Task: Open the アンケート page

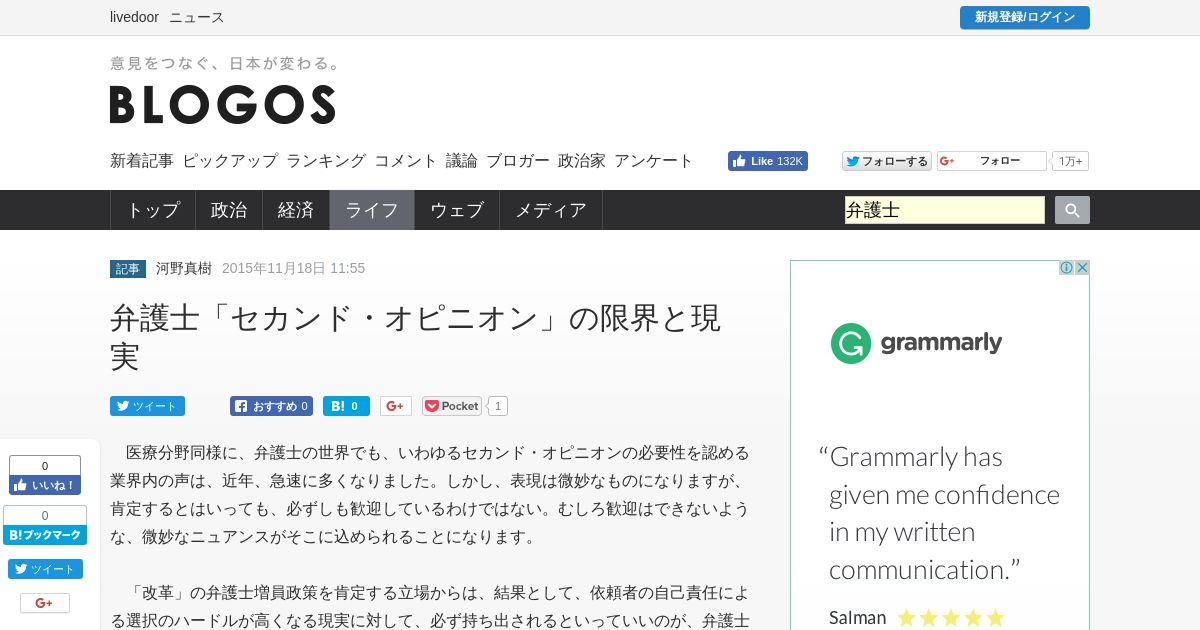Action: [x=654, y=160]
